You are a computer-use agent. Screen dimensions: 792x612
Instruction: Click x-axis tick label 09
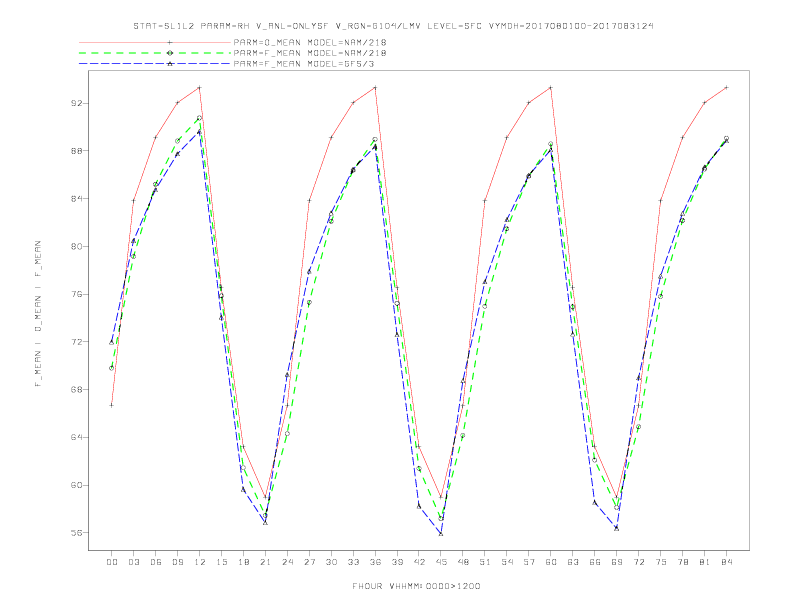pyautogui.click(x=177, y=562)
